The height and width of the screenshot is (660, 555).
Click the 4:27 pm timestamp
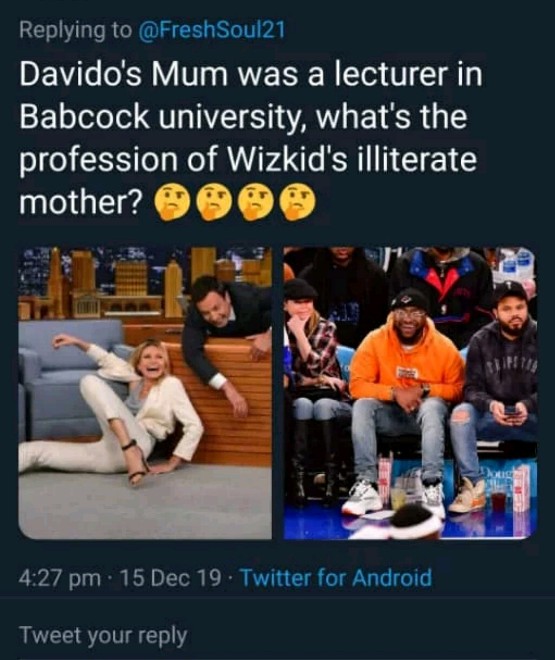[x=60, y=578]
